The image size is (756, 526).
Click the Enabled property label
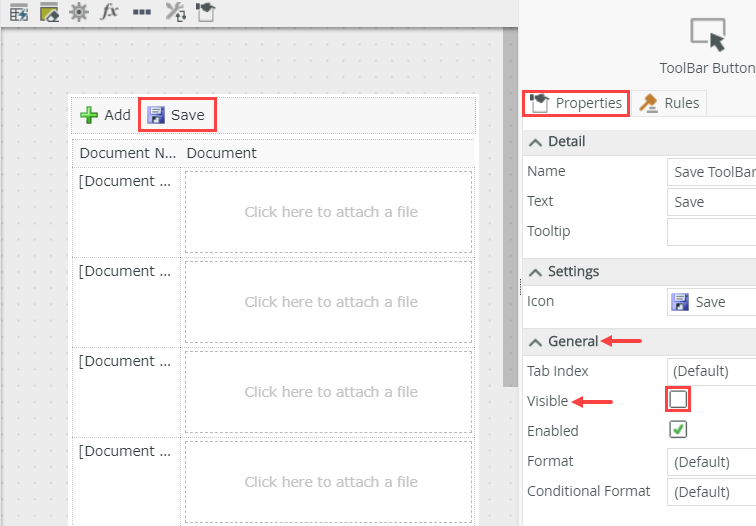(x=553, y=431)
